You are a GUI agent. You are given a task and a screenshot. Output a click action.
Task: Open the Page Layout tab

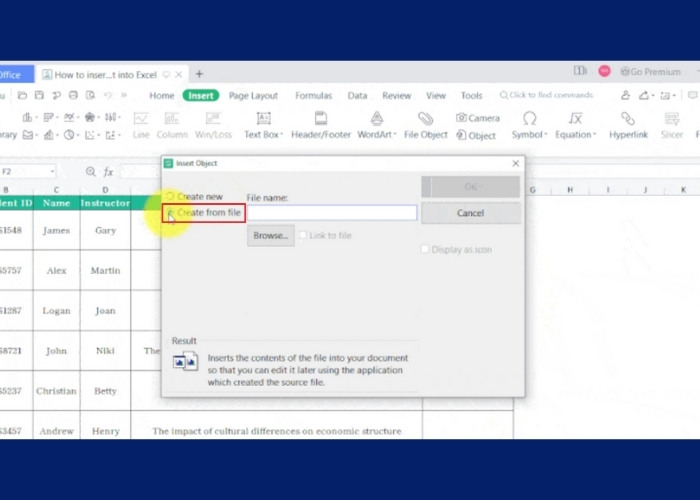(x=253, y=96)
